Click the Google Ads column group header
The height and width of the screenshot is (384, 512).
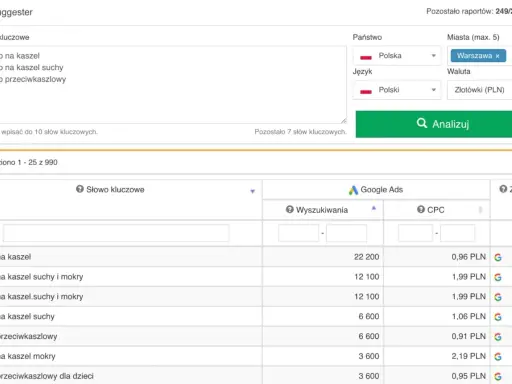pyautogui.click(x=376, y=190)
